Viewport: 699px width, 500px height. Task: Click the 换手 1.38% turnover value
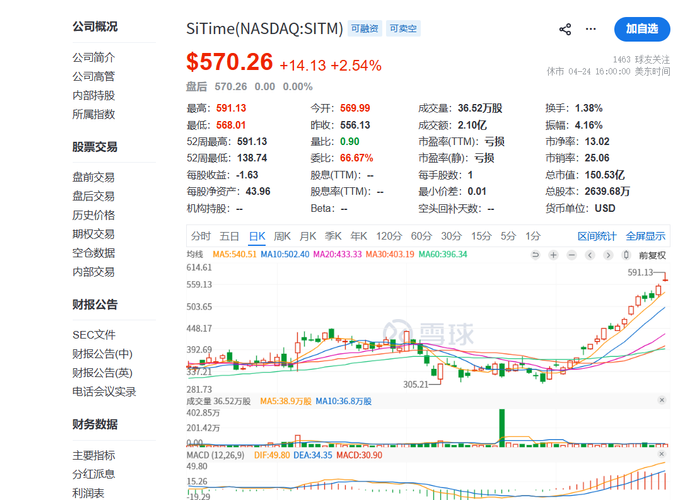(588, 108)
